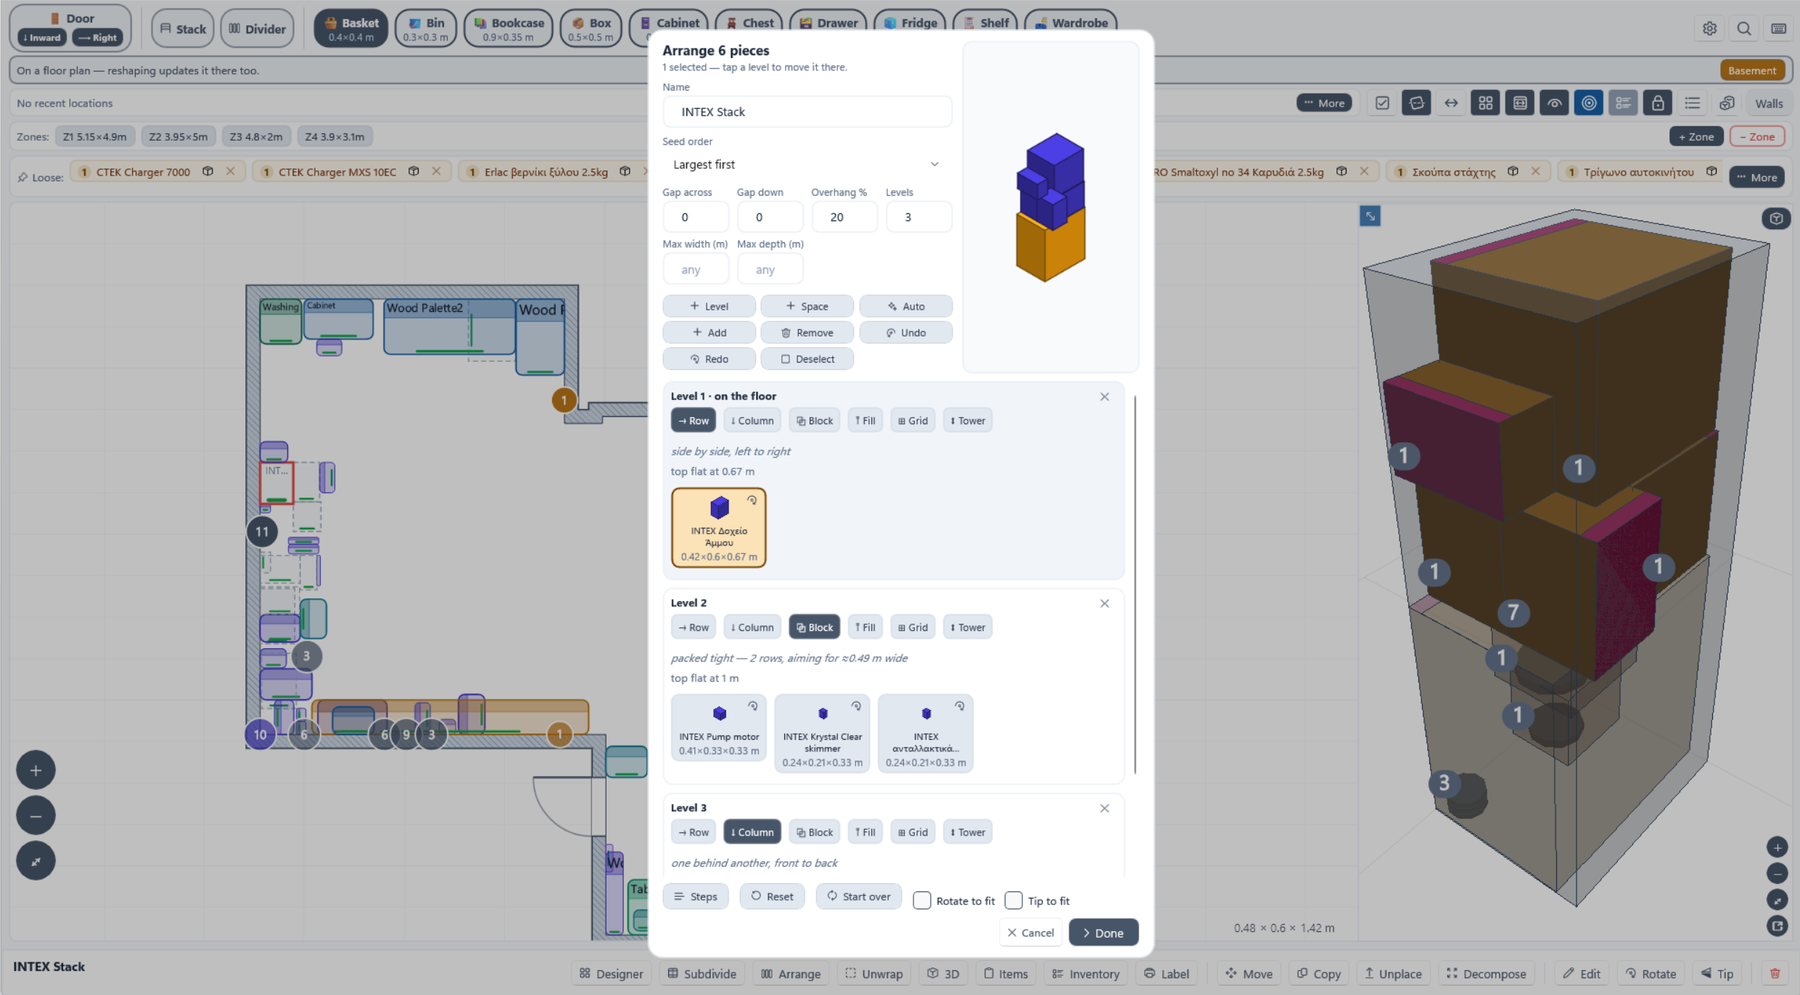Viewport: 1800px width, 995px height.
Task: Open the search magnifier icon
Action: 1744,28
